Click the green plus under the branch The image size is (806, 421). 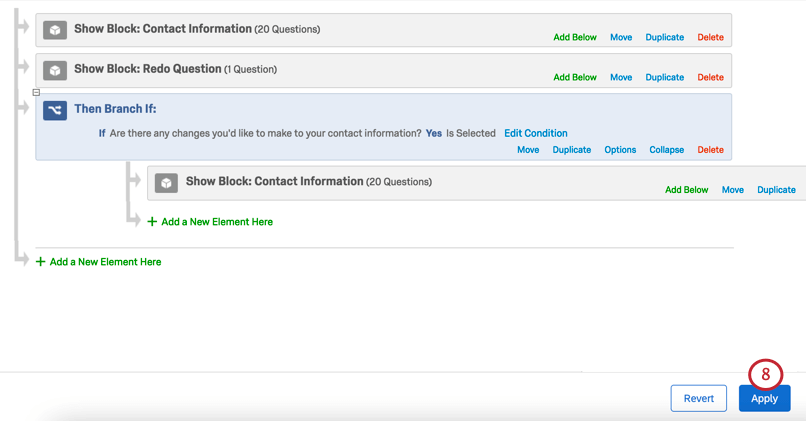coord(152,222)
